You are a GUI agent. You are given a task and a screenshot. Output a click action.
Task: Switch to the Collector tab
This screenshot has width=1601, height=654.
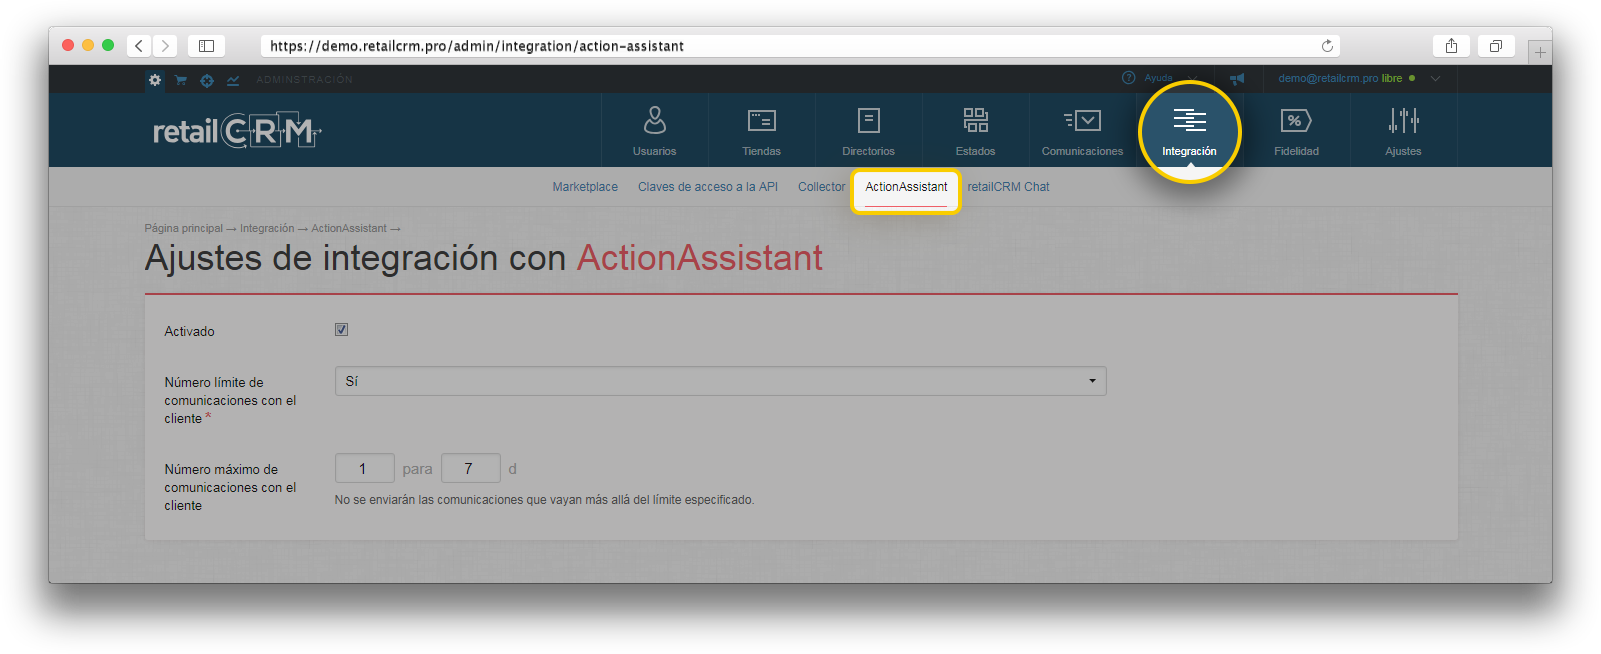click(821, 187)
